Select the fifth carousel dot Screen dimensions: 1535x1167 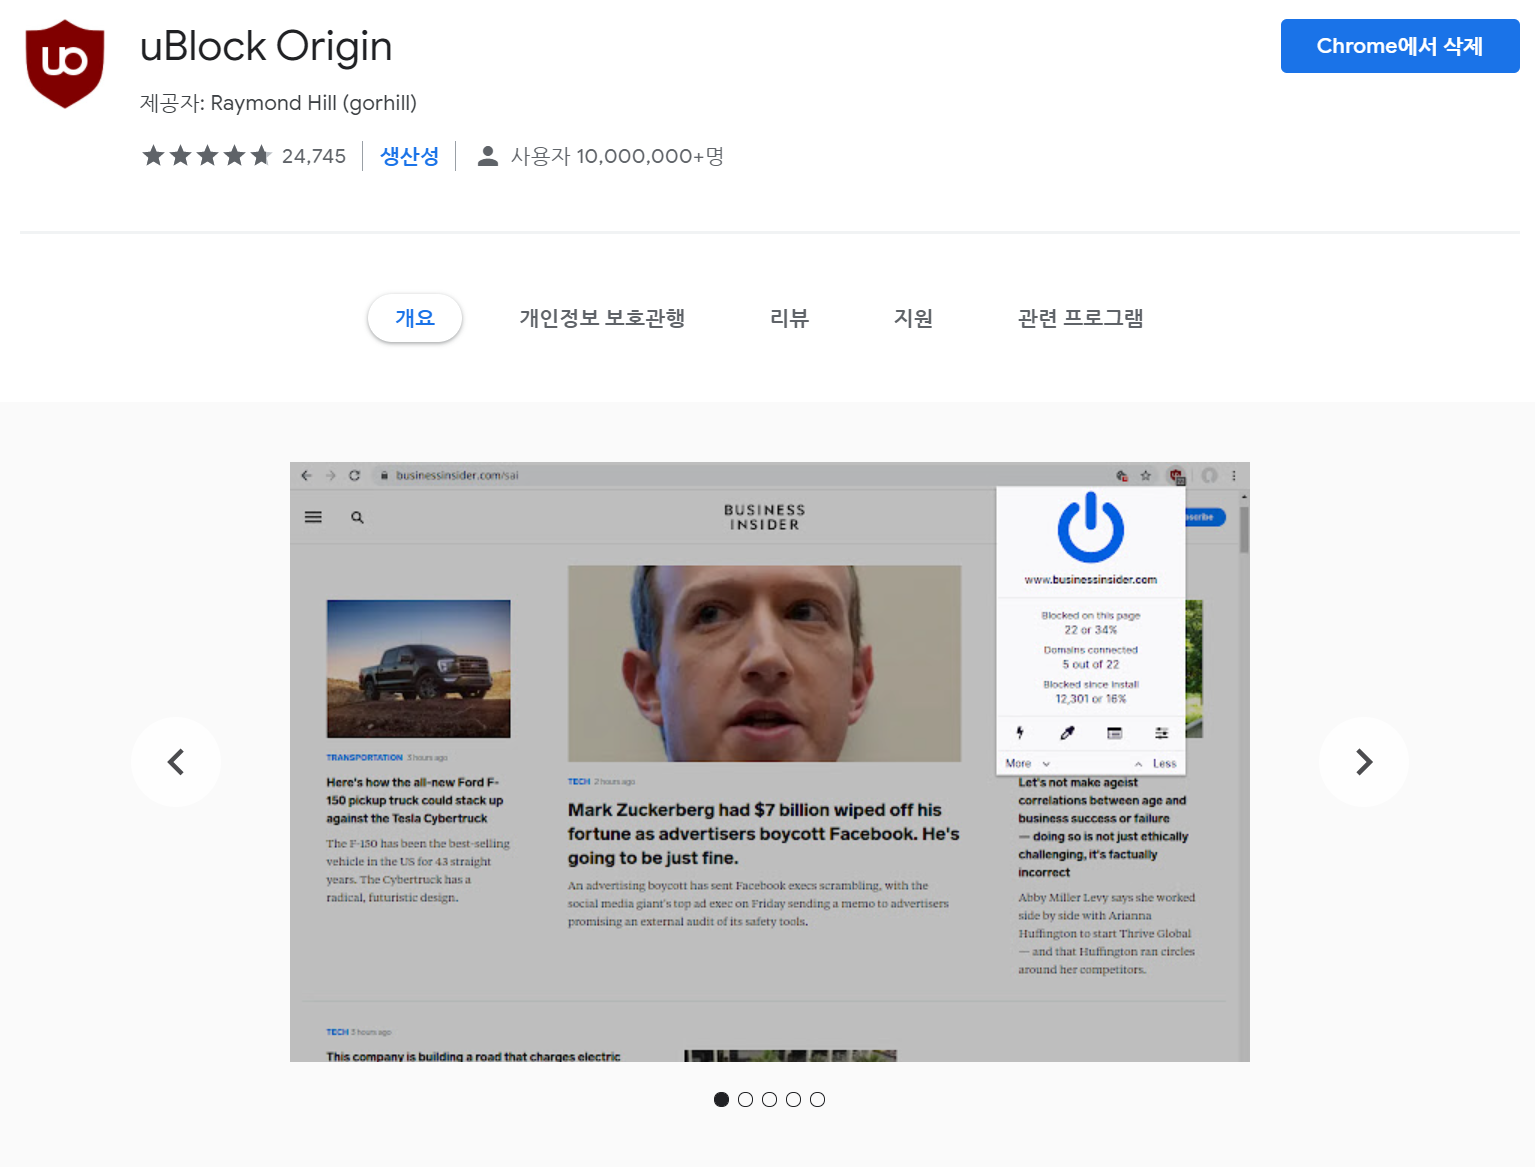pyautogui.click(x=817, y=1099)
